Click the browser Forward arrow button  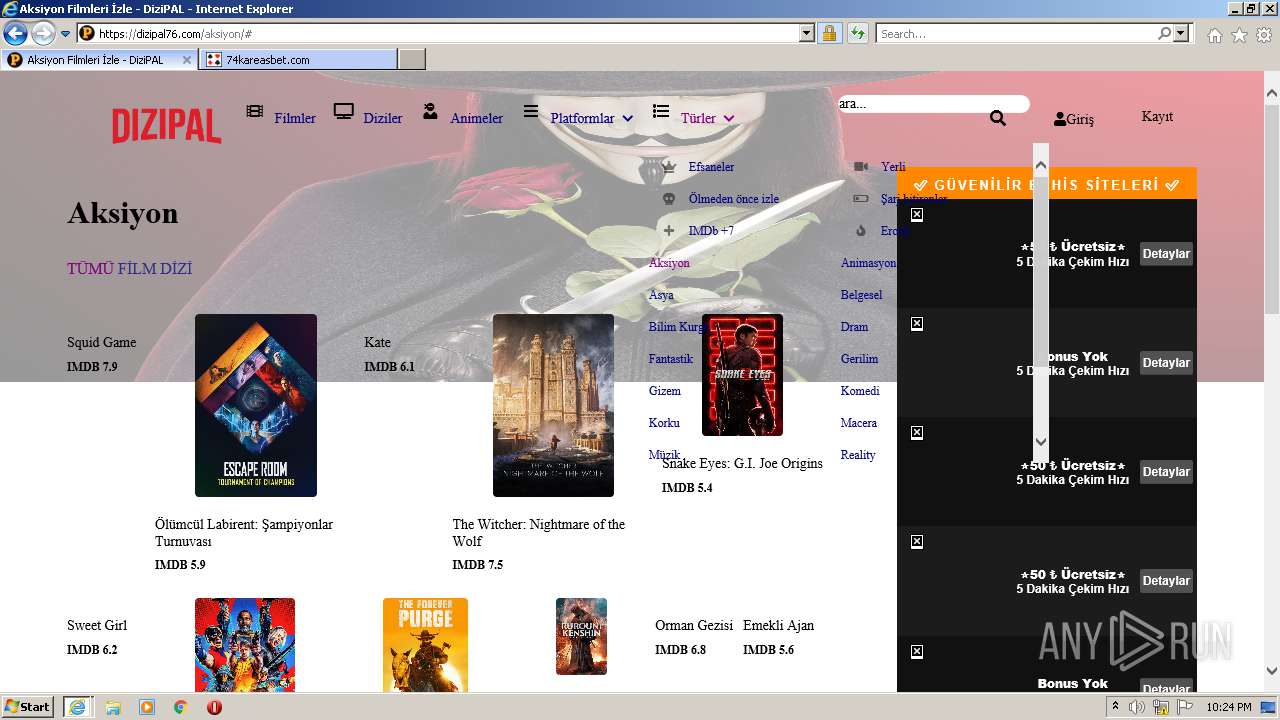43,34
